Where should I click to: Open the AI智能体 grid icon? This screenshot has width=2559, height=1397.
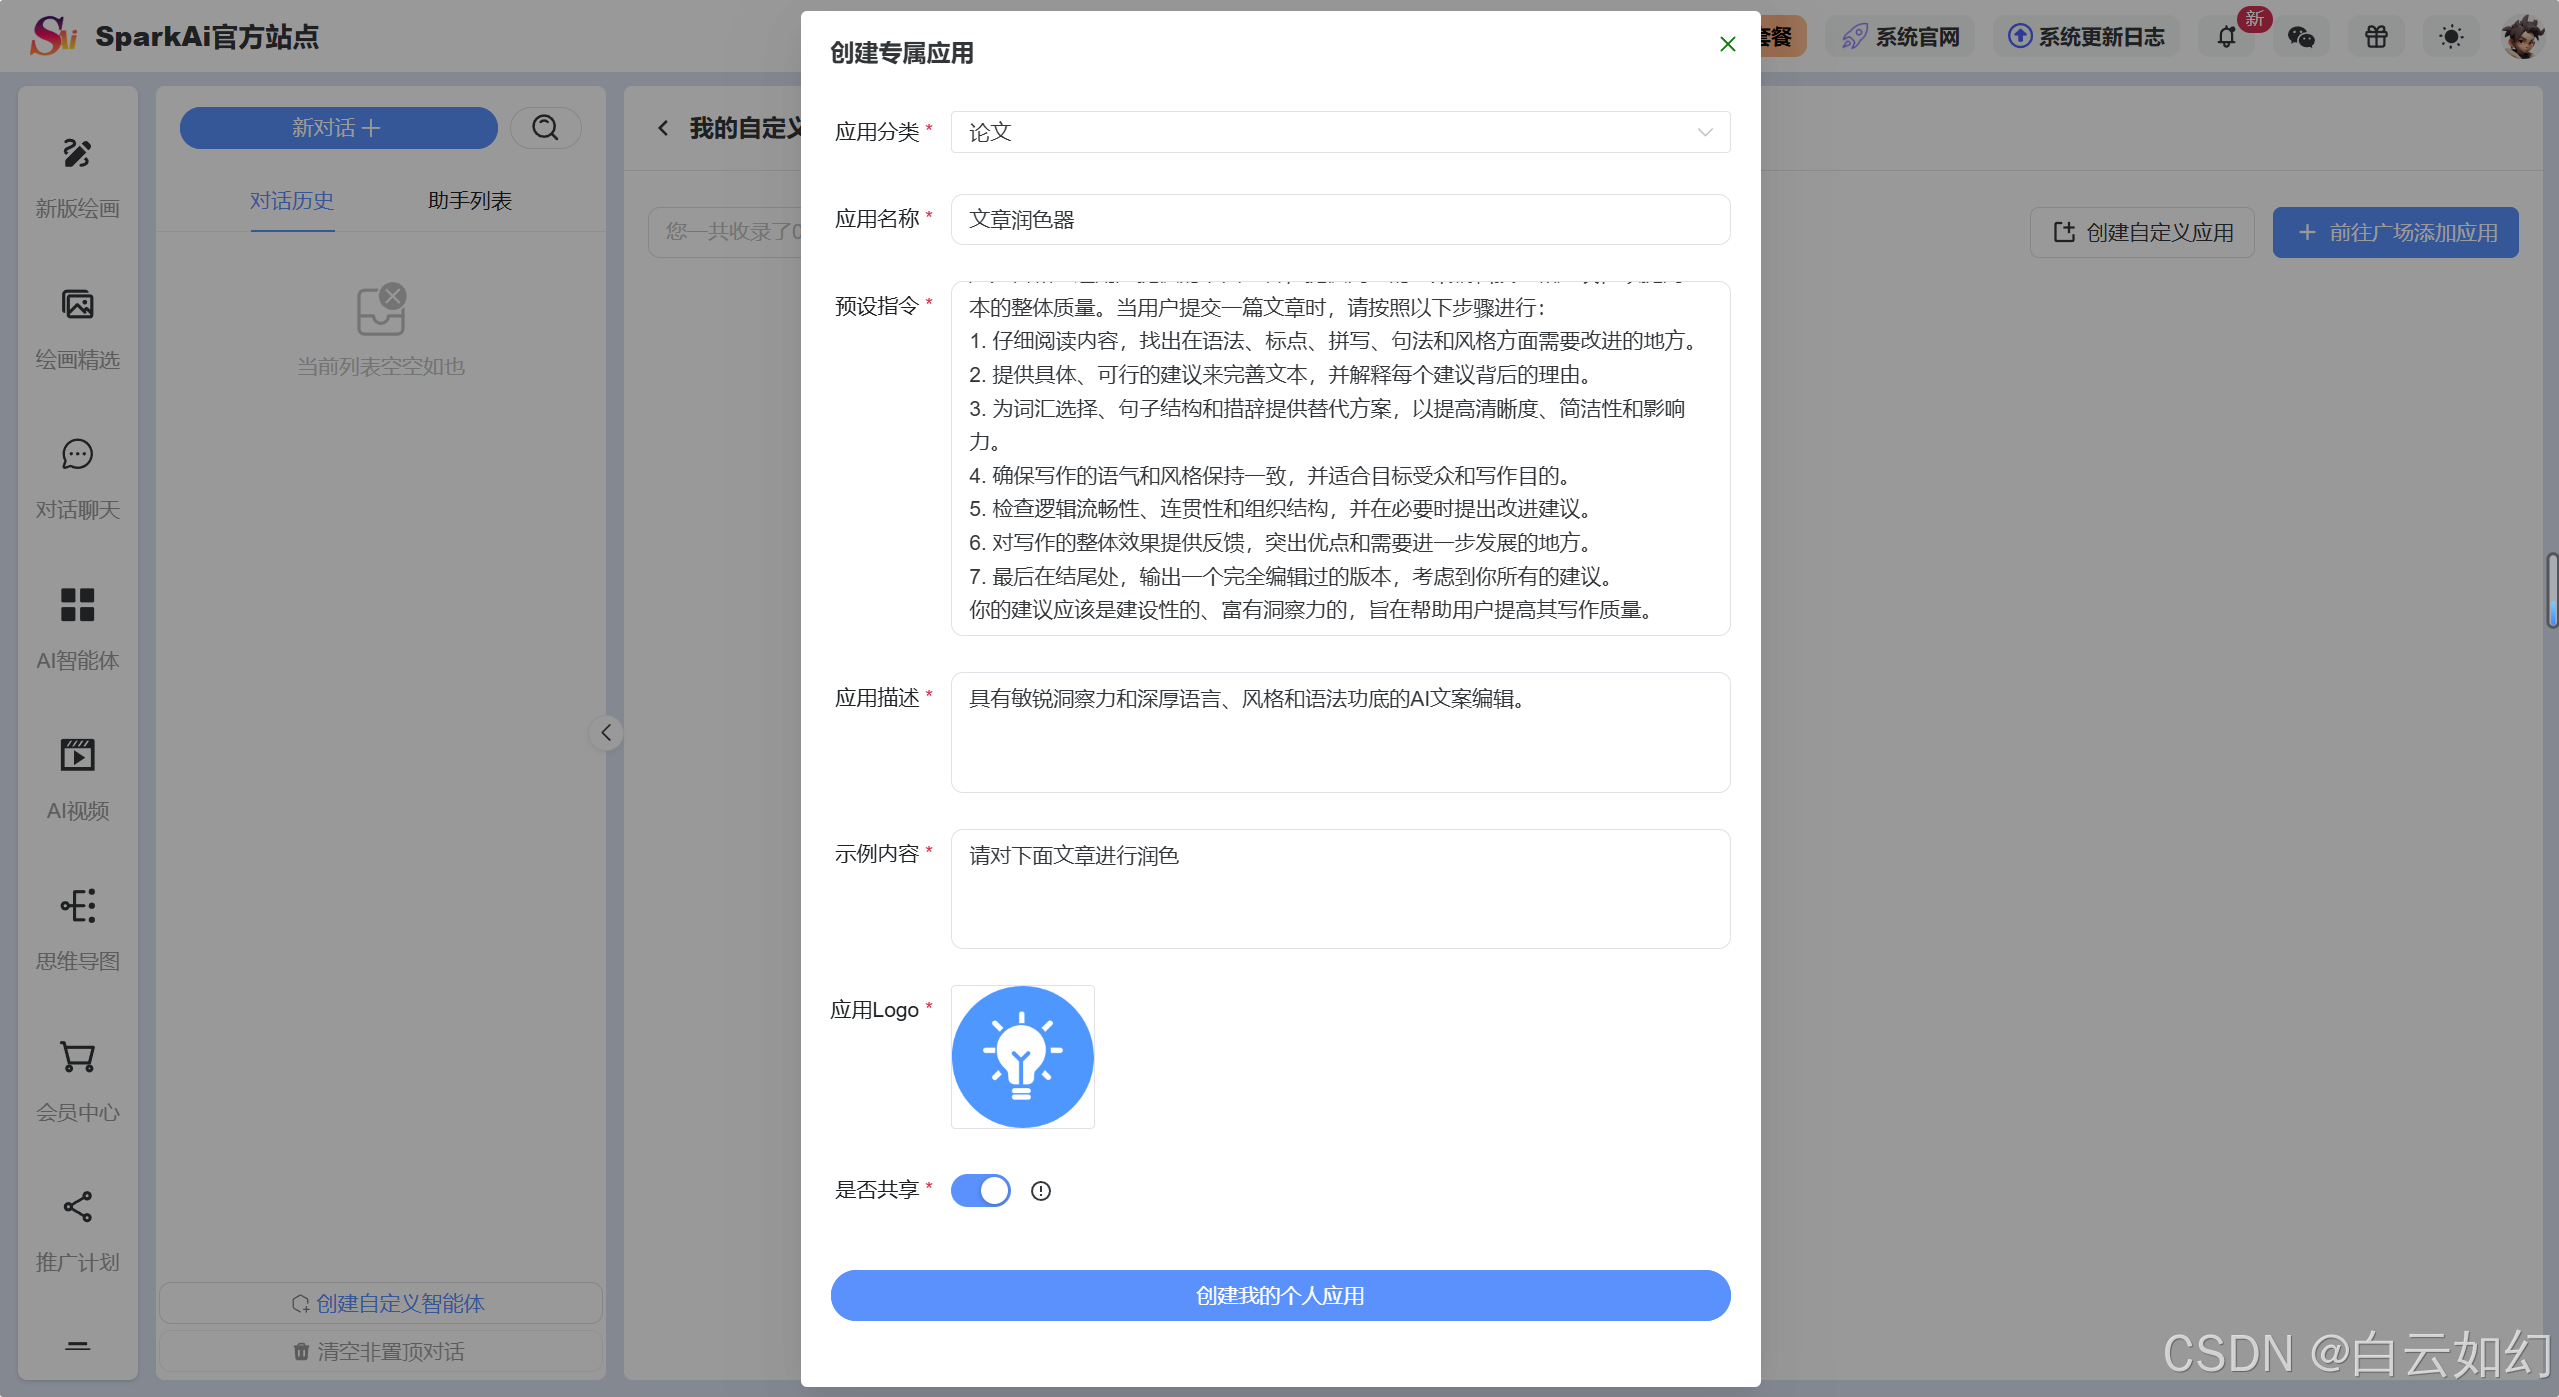(77, 605)
